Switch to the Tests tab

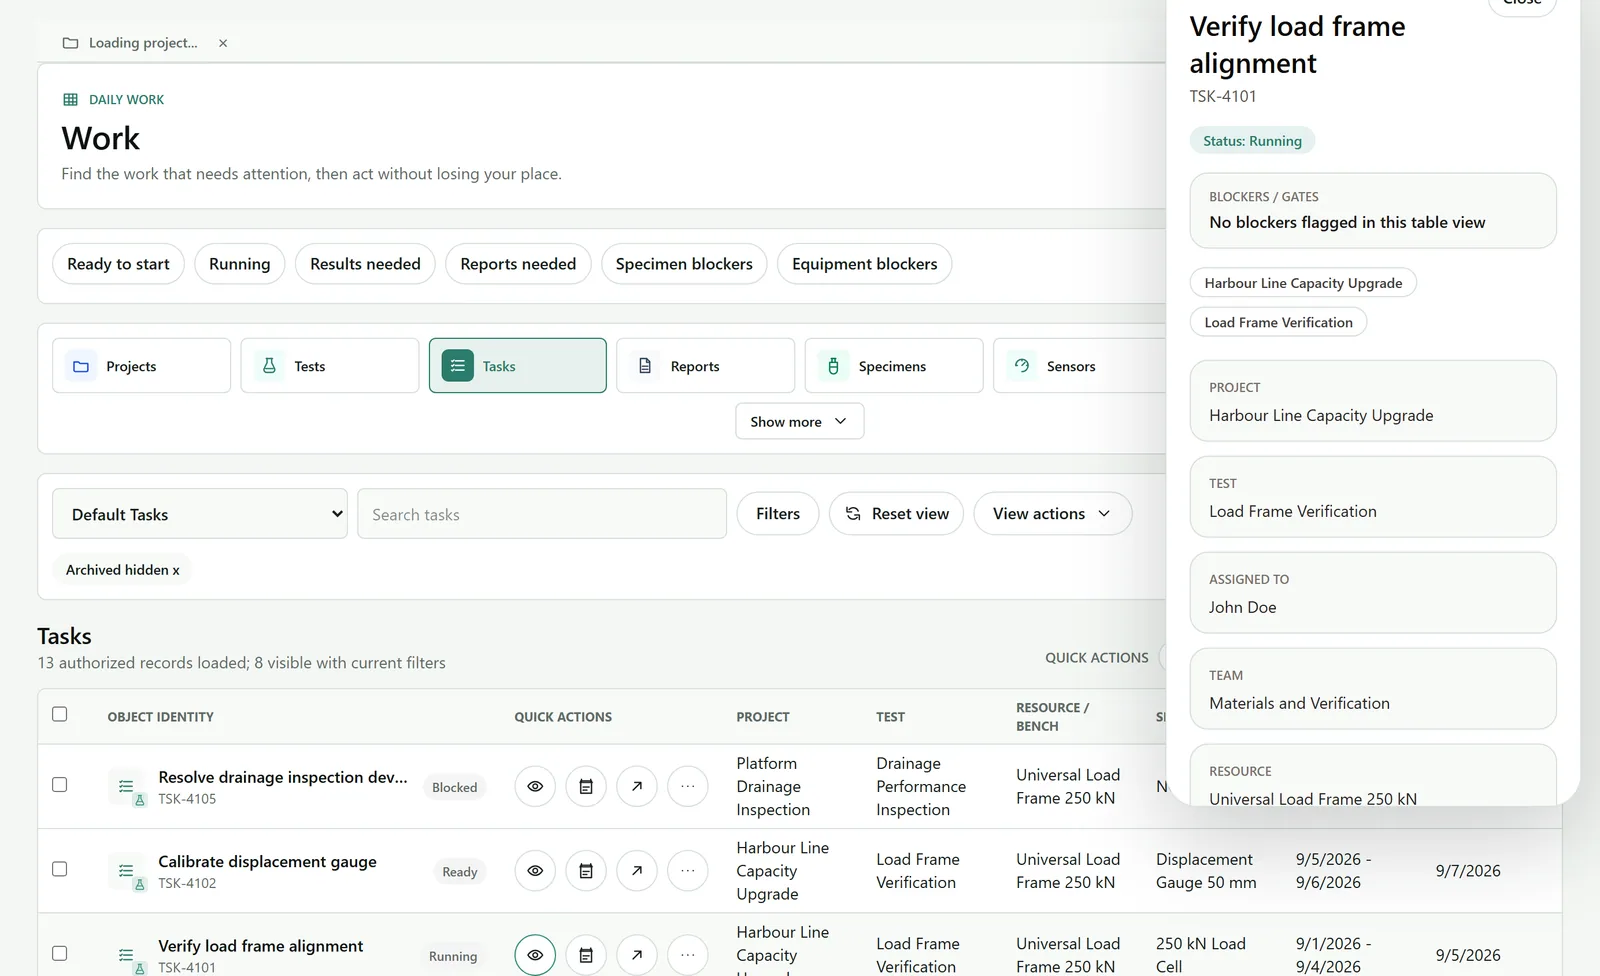[329, 366]
